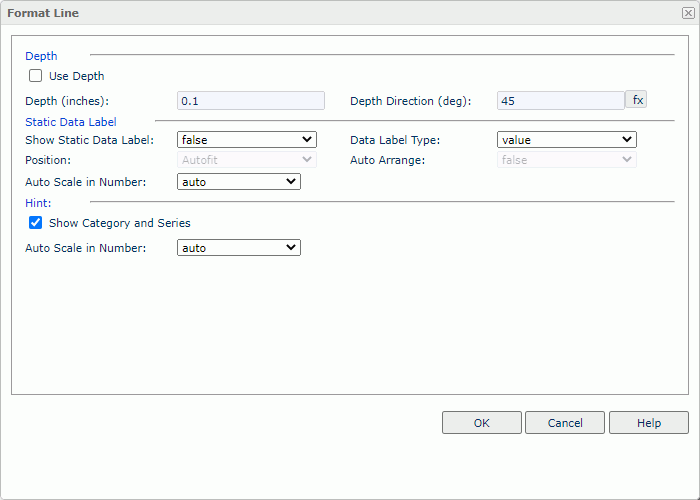Cancel the Format Line changes

pyautogui.click(x=565, y=423)
